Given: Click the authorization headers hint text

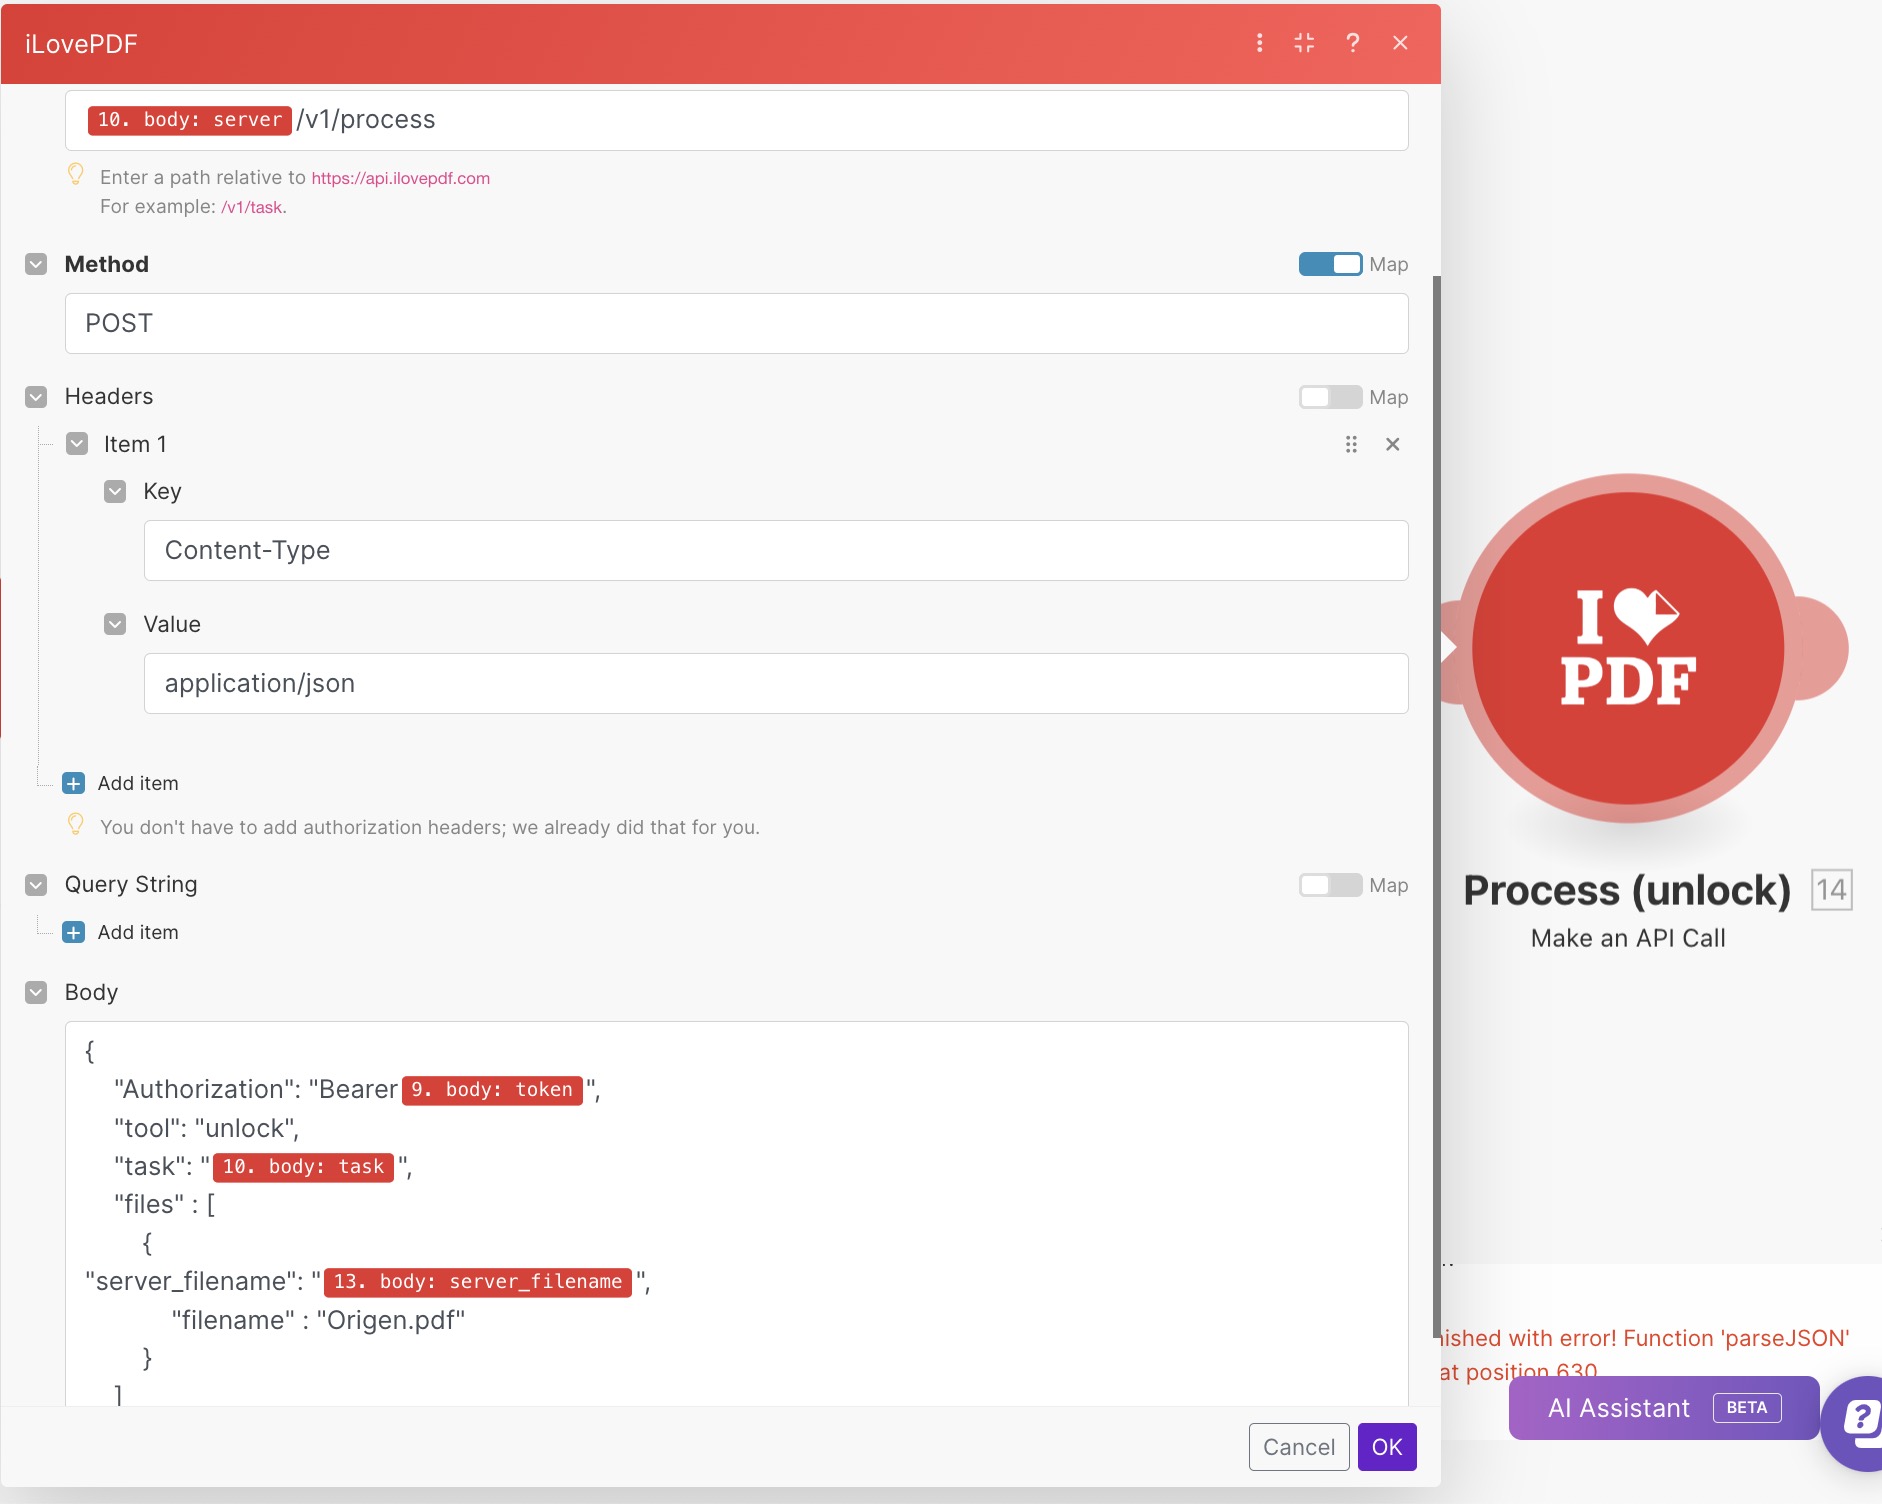Looking at the screenshot, I should (x=430, y=827).
